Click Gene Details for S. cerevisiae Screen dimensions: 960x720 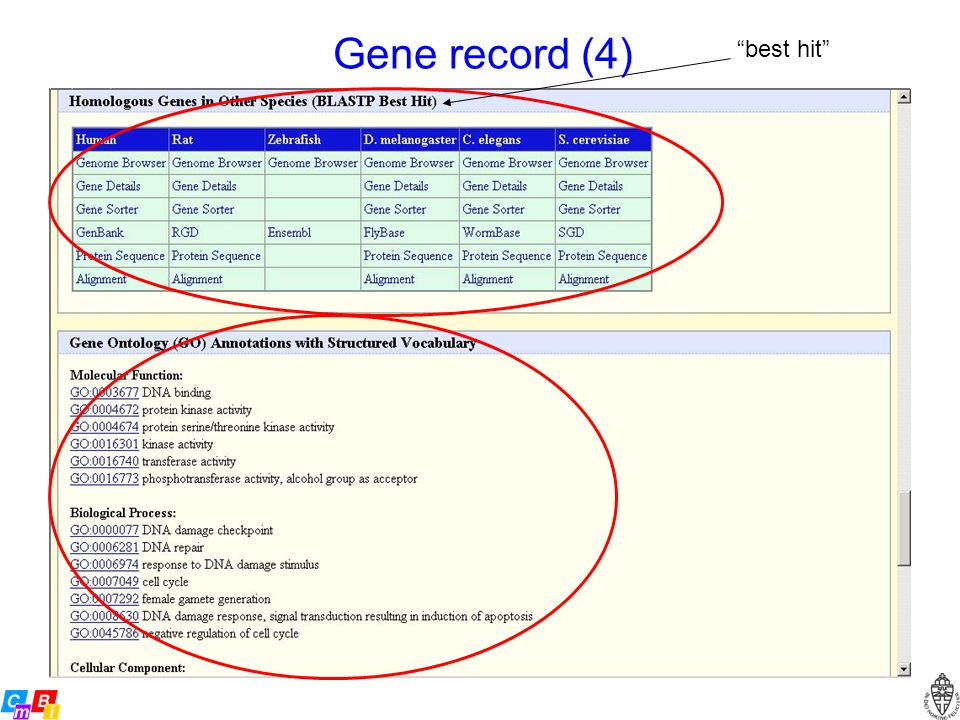(590, 186)
